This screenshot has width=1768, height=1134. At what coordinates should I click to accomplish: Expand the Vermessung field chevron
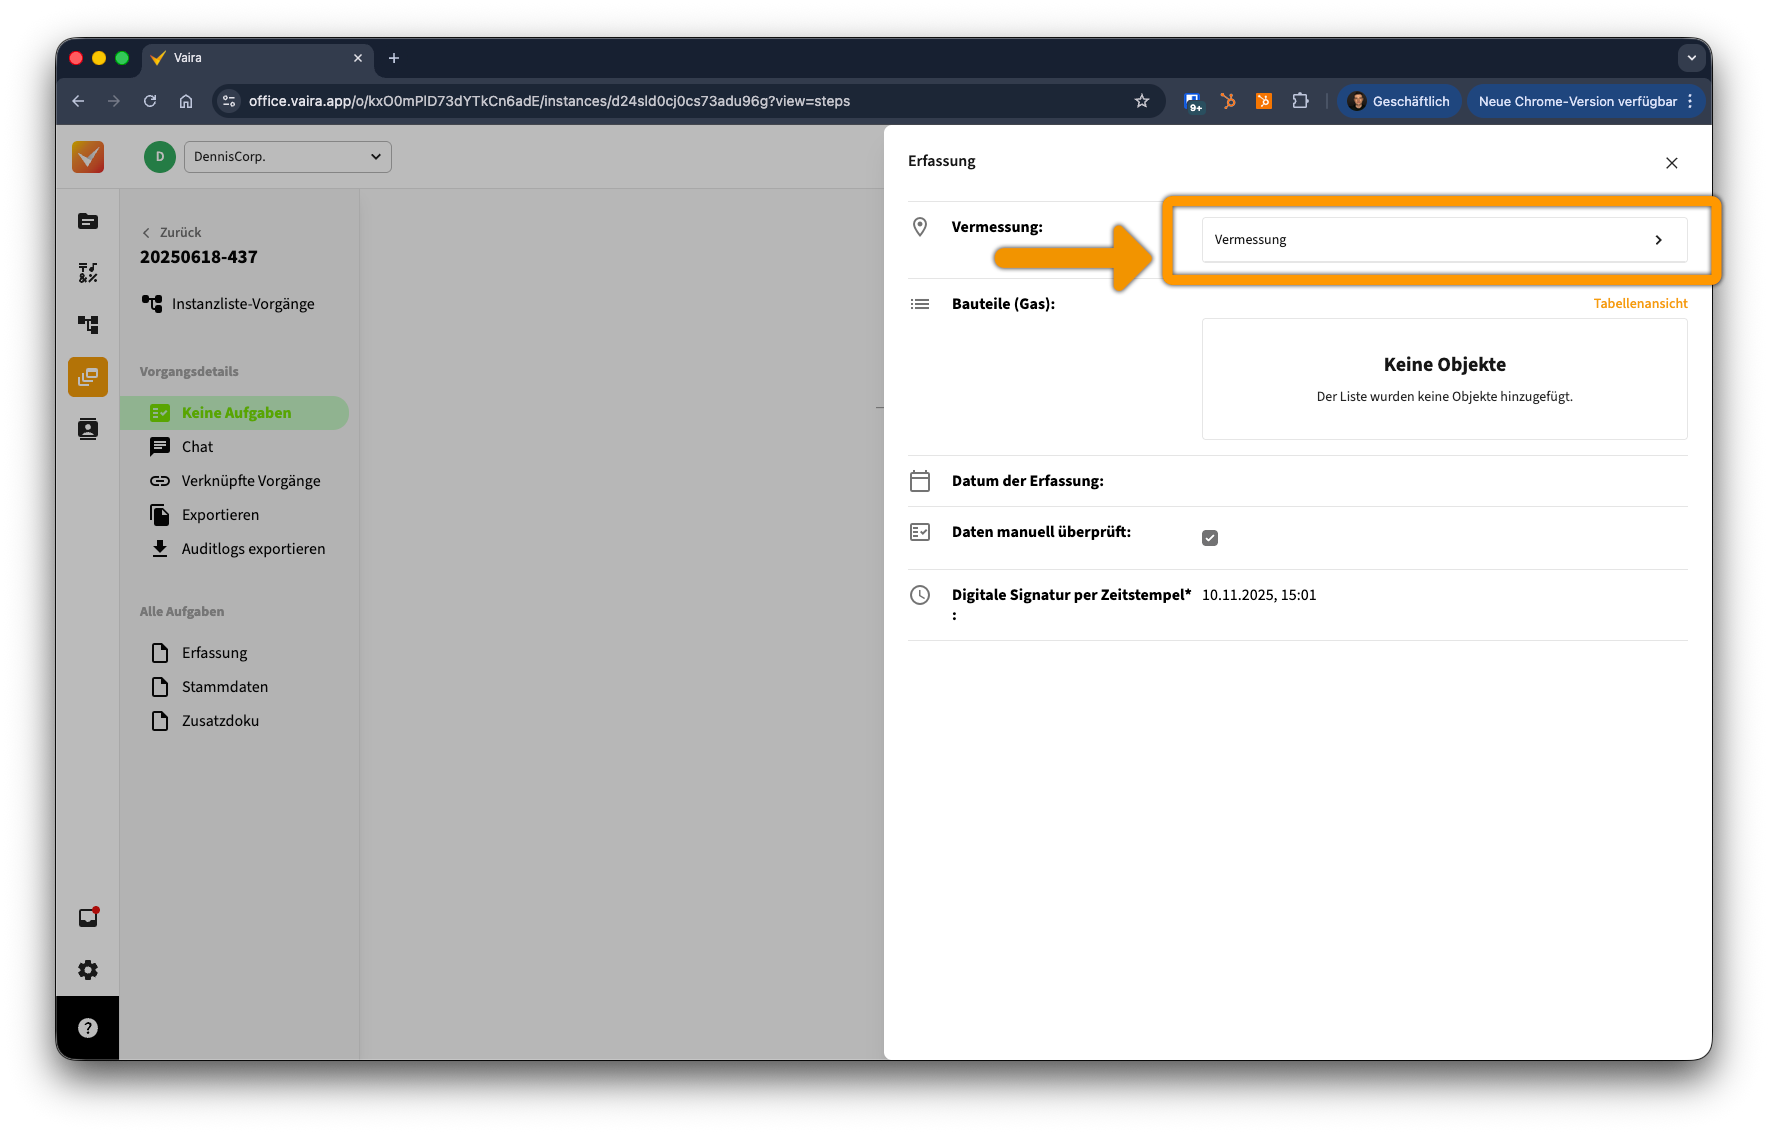(x=1658, y=240)
